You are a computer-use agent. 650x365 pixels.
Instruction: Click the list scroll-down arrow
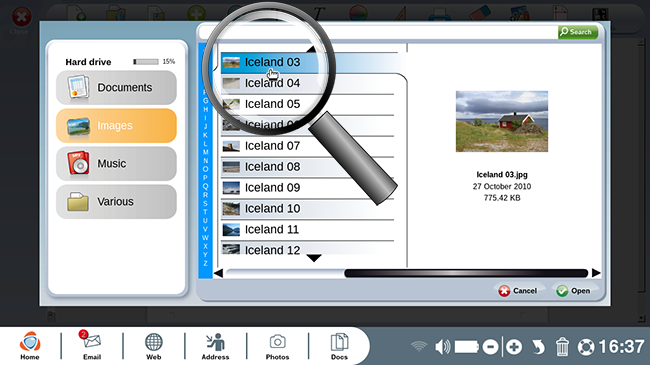(314, 258)
